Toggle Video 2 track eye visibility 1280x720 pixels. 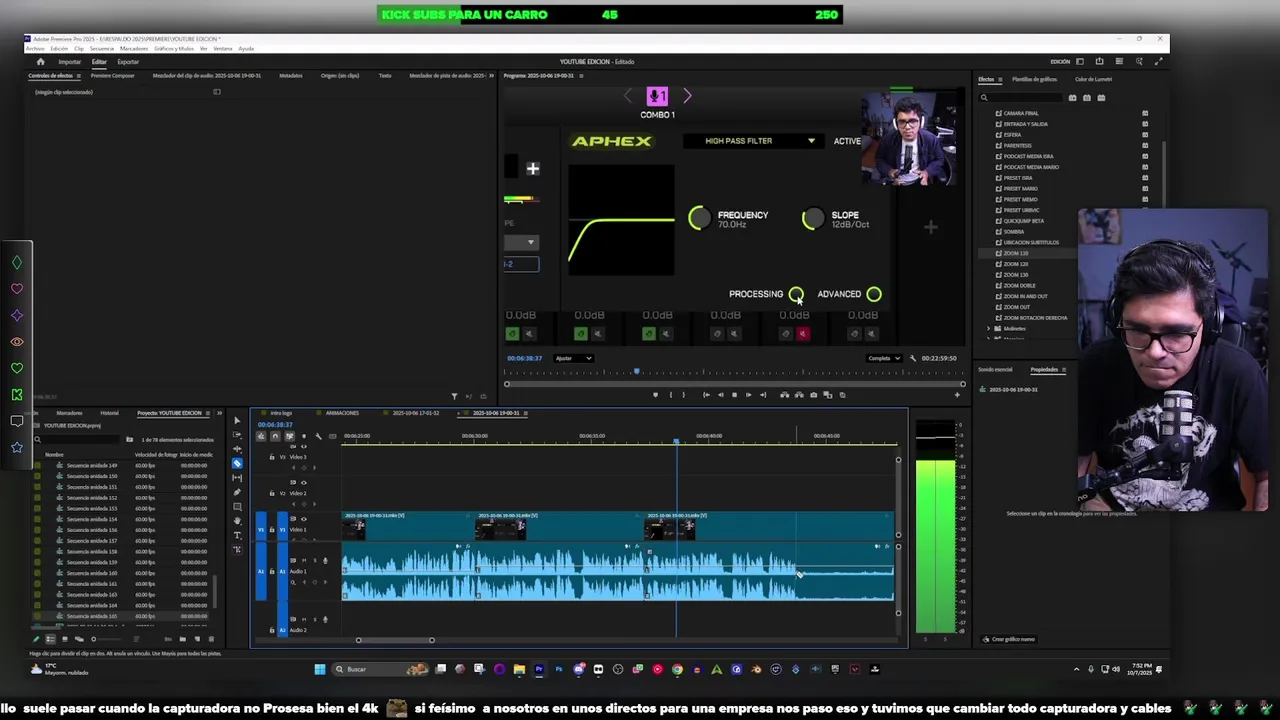tap(304, 483)
